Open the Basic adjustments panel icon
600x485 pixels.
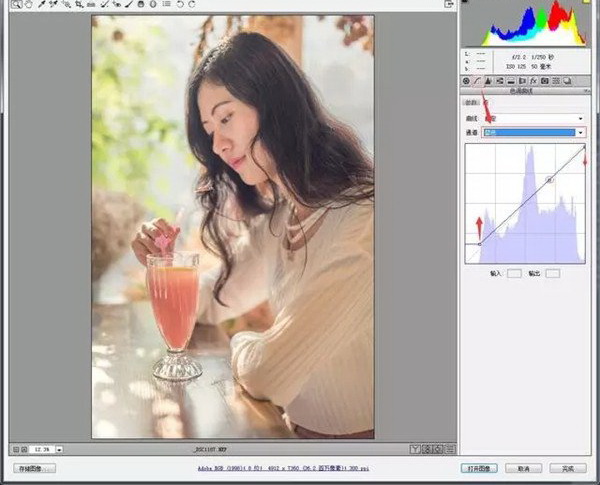(x=466, y=80)
